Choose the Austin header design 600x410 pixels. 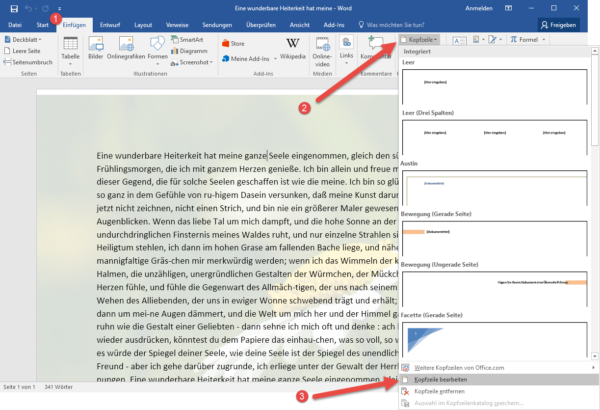[x=494, y=188]
